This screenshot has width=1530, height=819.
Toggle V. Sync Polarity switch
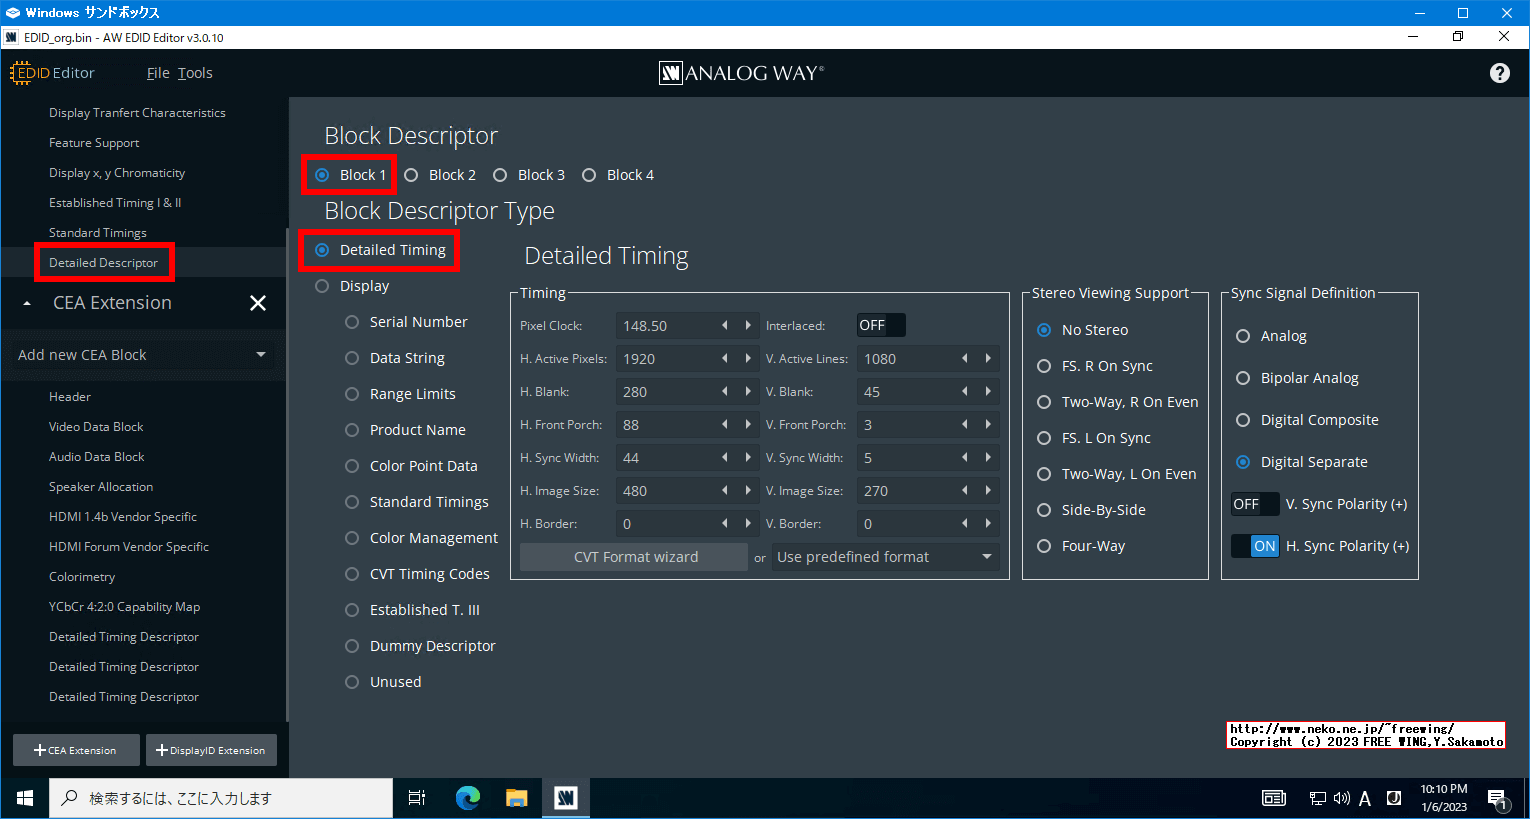coord(1254,504)
